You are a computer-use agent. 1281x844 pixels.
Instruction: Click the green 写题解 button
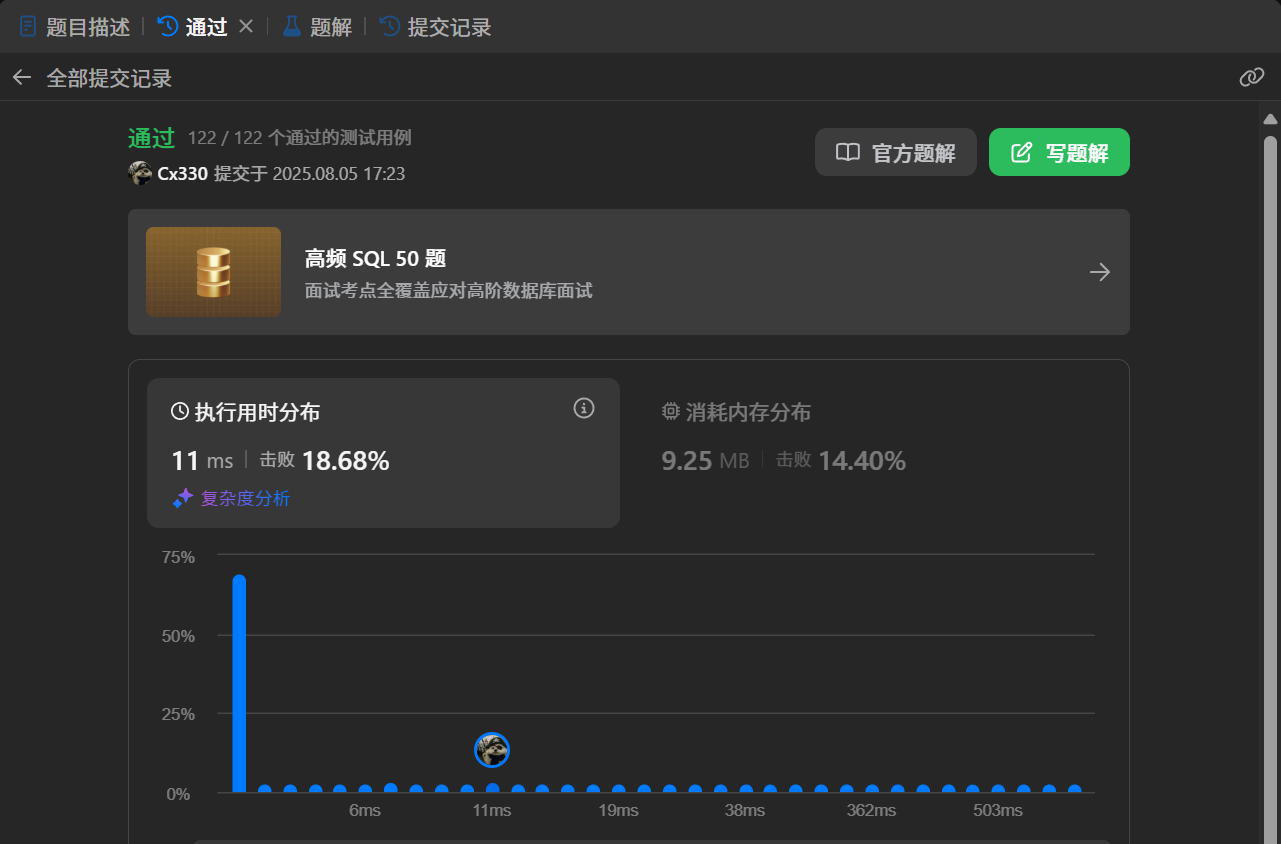point(1059,152)
